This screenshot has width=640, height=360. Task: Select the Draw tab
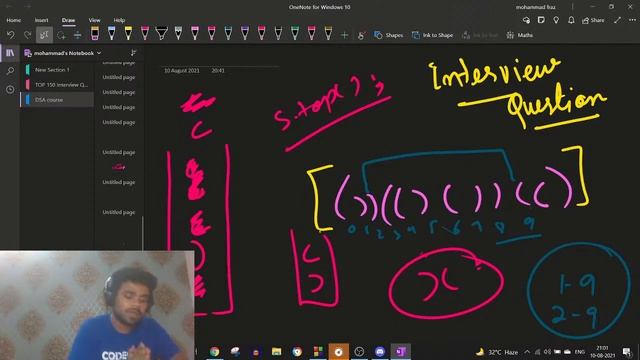tap(68, 20)
